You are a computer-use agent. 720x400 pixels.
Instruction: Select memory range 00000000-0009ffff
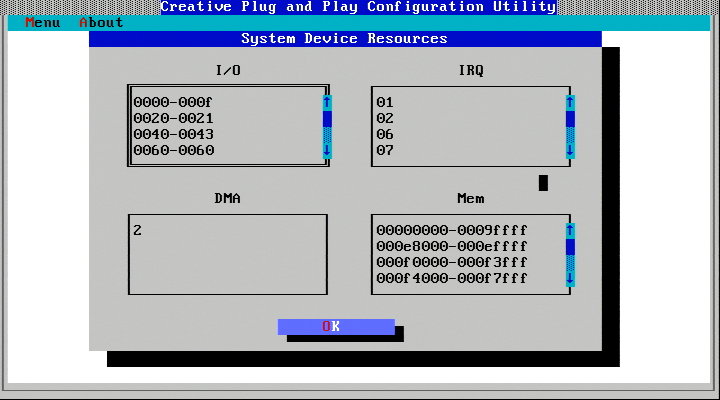(452, 231)
